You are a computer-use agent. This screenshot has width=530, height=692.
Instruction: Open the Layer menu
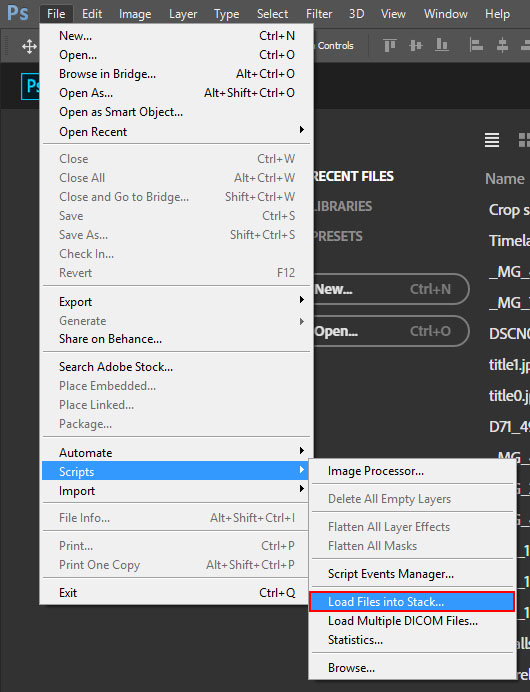[183, 14]
